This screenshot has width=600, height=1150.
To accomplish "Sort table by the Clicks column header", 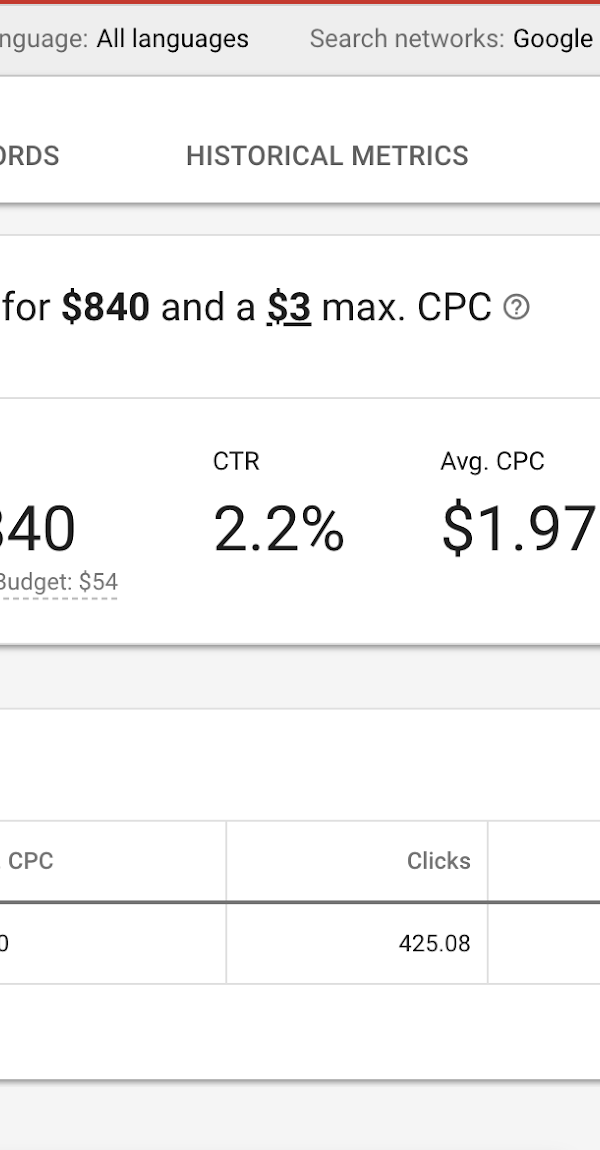I will click(439, 860).
